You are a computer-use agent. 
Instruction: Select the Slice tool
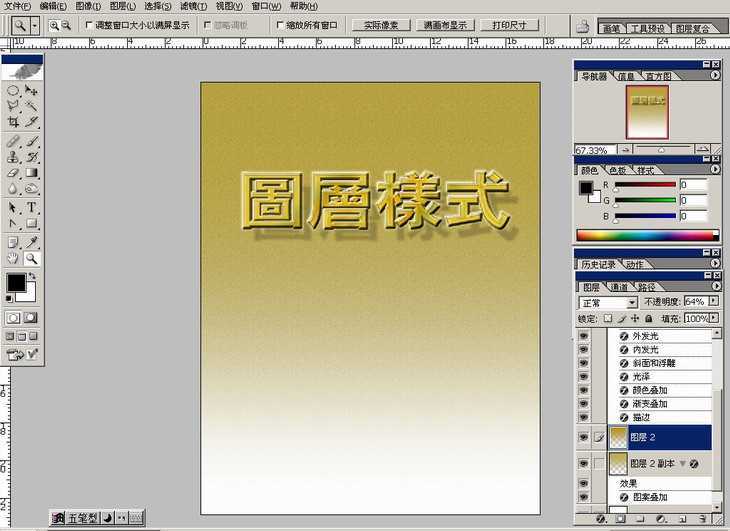click(31, 122)
